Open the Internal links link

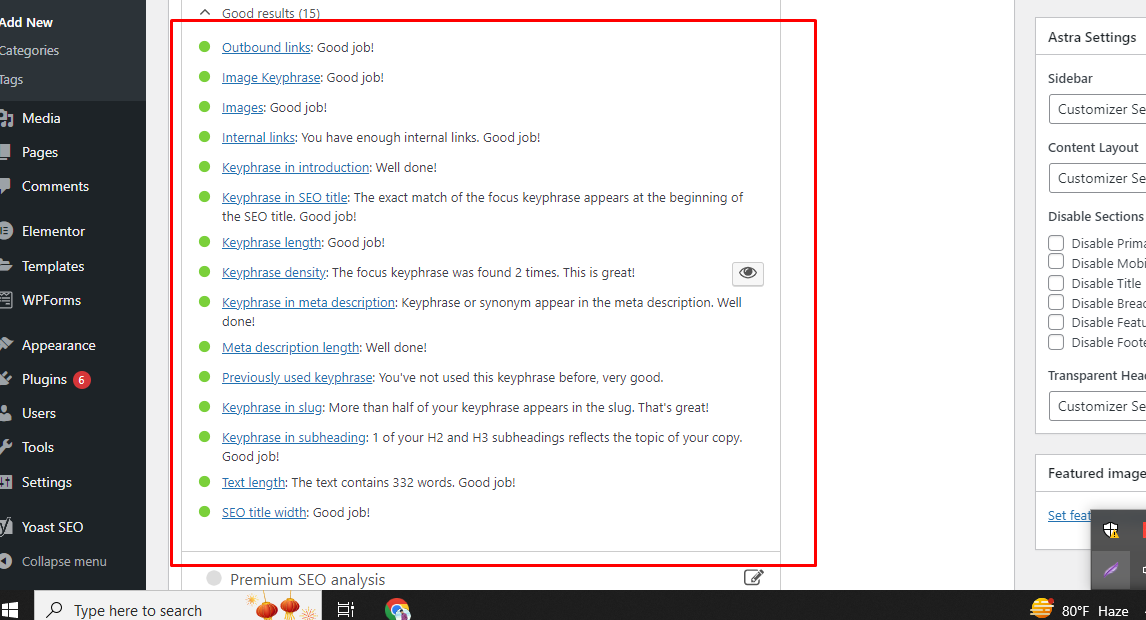tap(259, 137)
